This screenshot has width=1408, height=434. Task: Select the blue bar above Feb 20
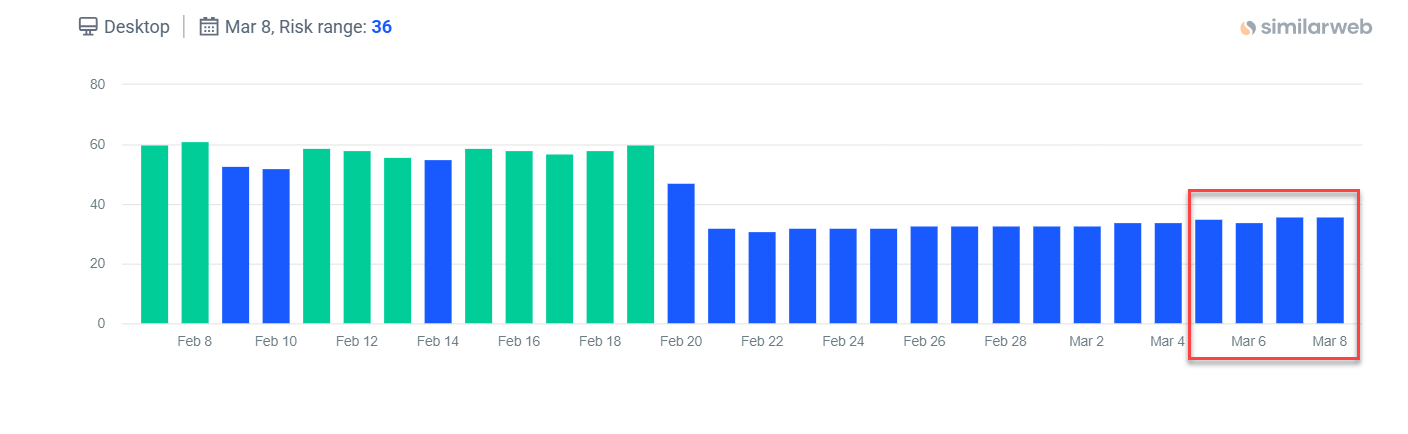click(681, 254)
